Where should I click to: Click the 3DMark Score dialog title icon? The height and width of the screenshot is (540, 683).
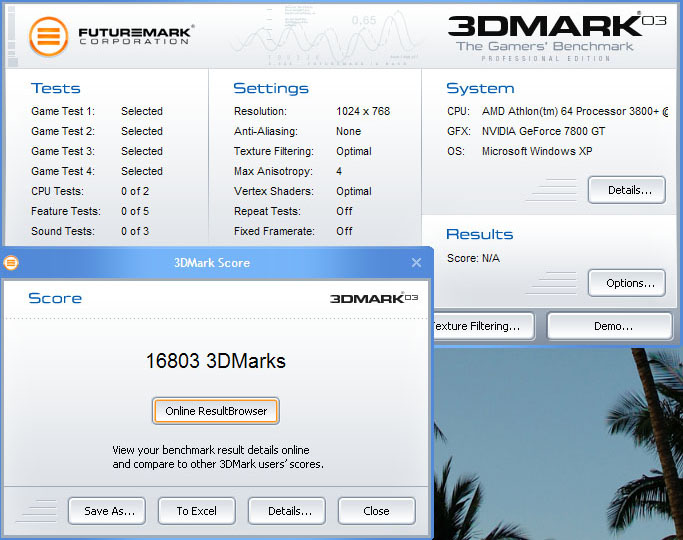pos(11,263)
